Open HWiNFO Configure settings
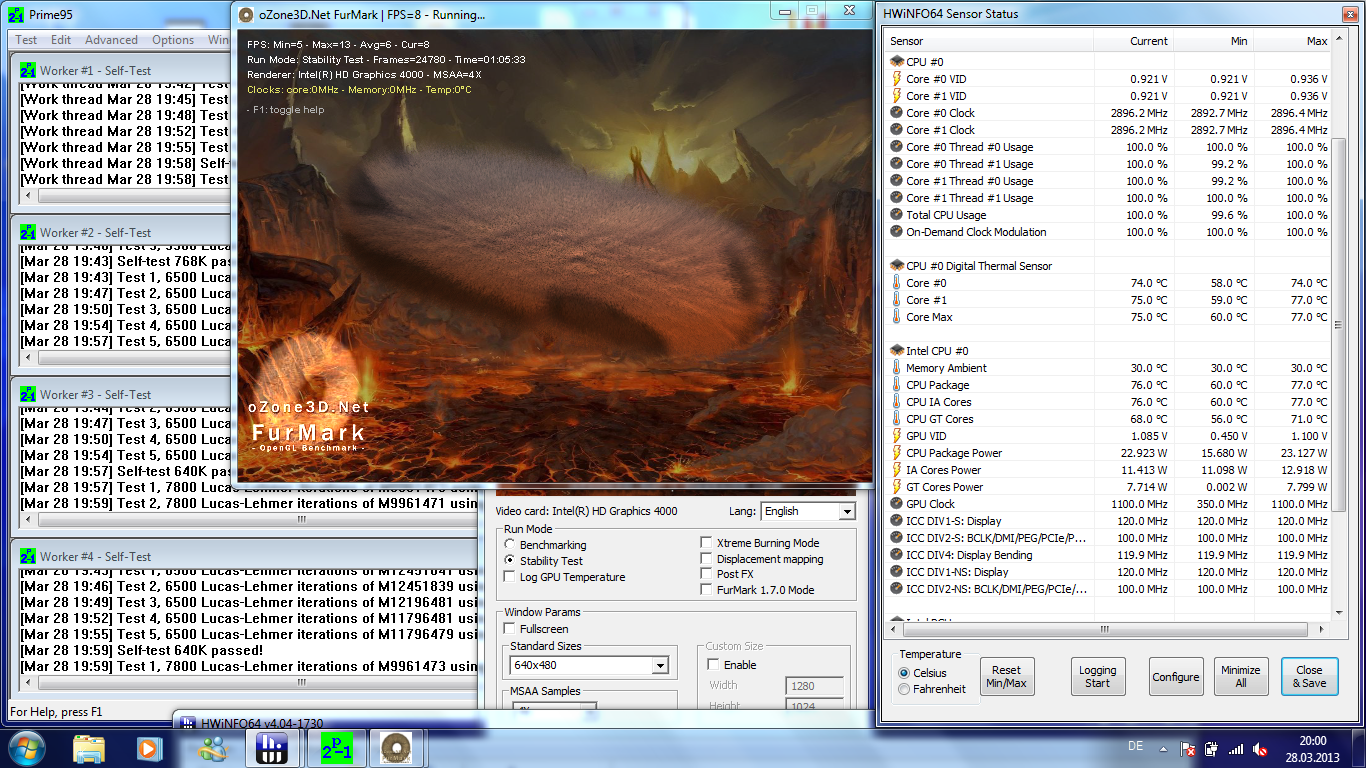This screenshot has width=1366, height=768. coord(1176,677)
